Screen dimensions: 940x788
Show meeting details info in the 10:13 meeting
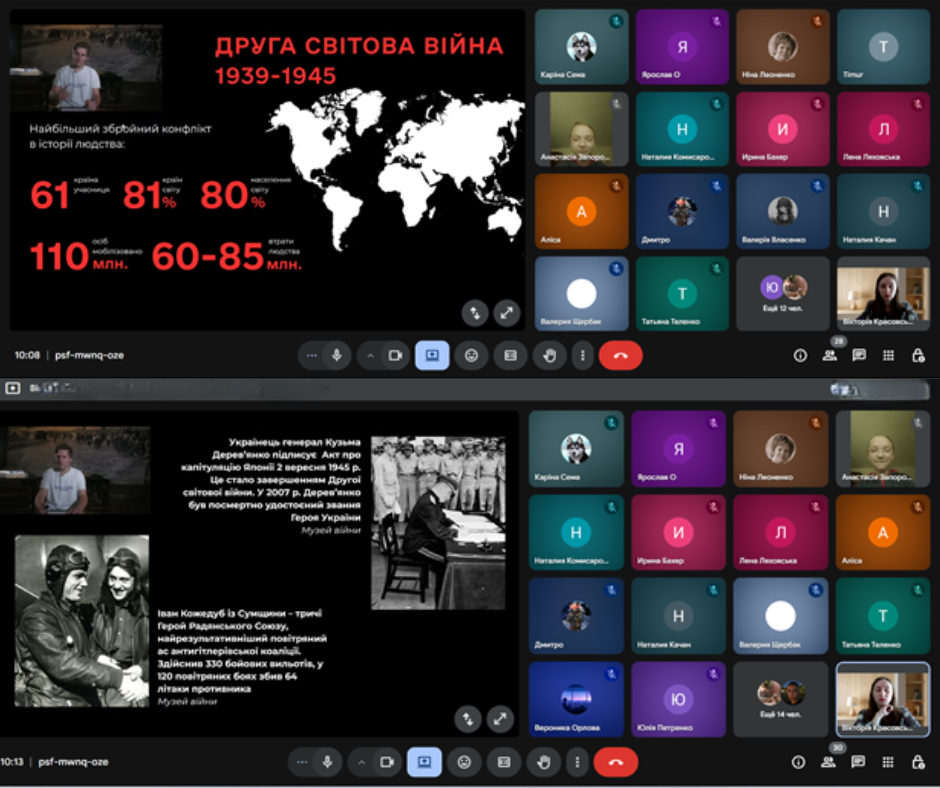799,762
